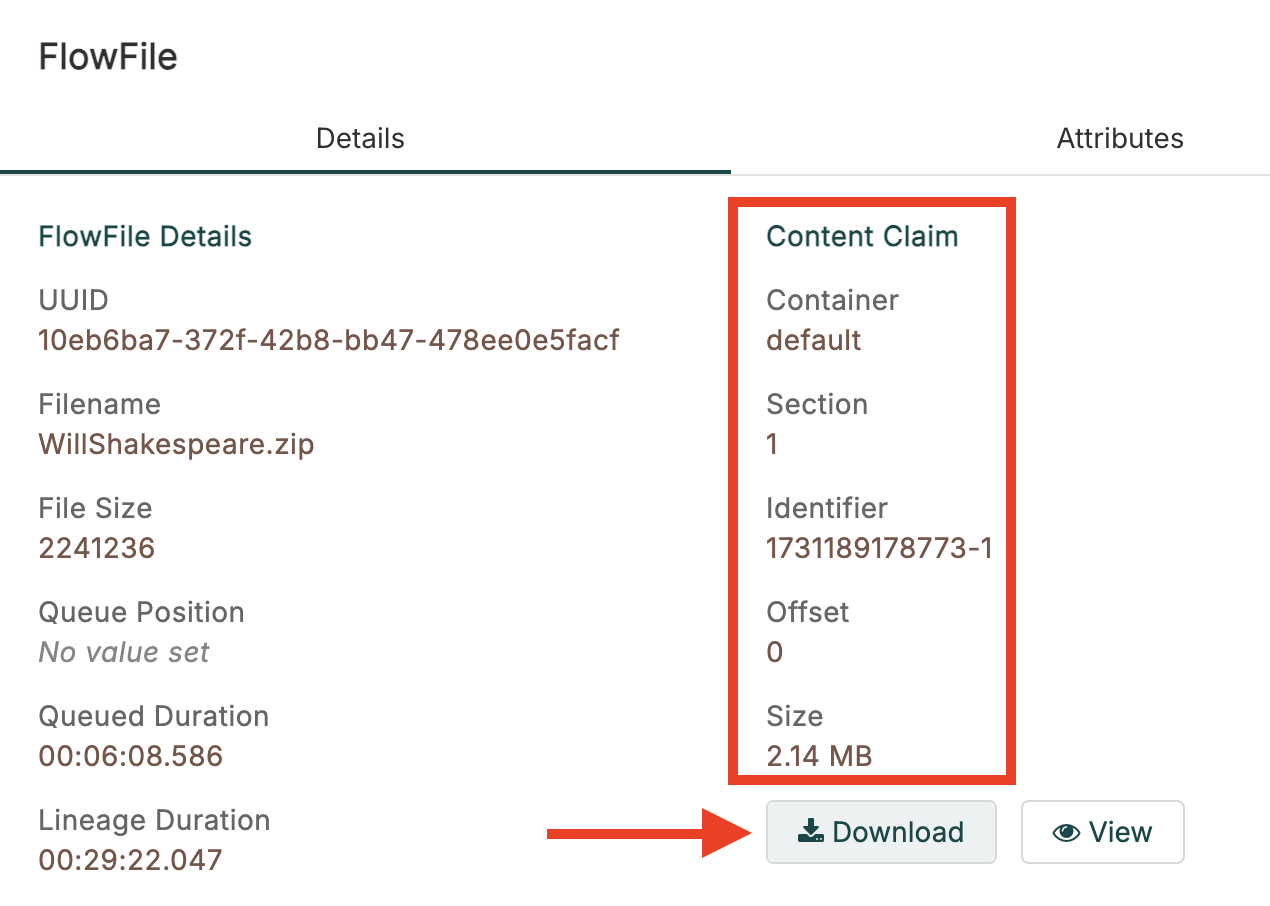This screenshot has height=906, width=1270.
Task: Click the Offset value 0
Action: [x=774, y=652]
